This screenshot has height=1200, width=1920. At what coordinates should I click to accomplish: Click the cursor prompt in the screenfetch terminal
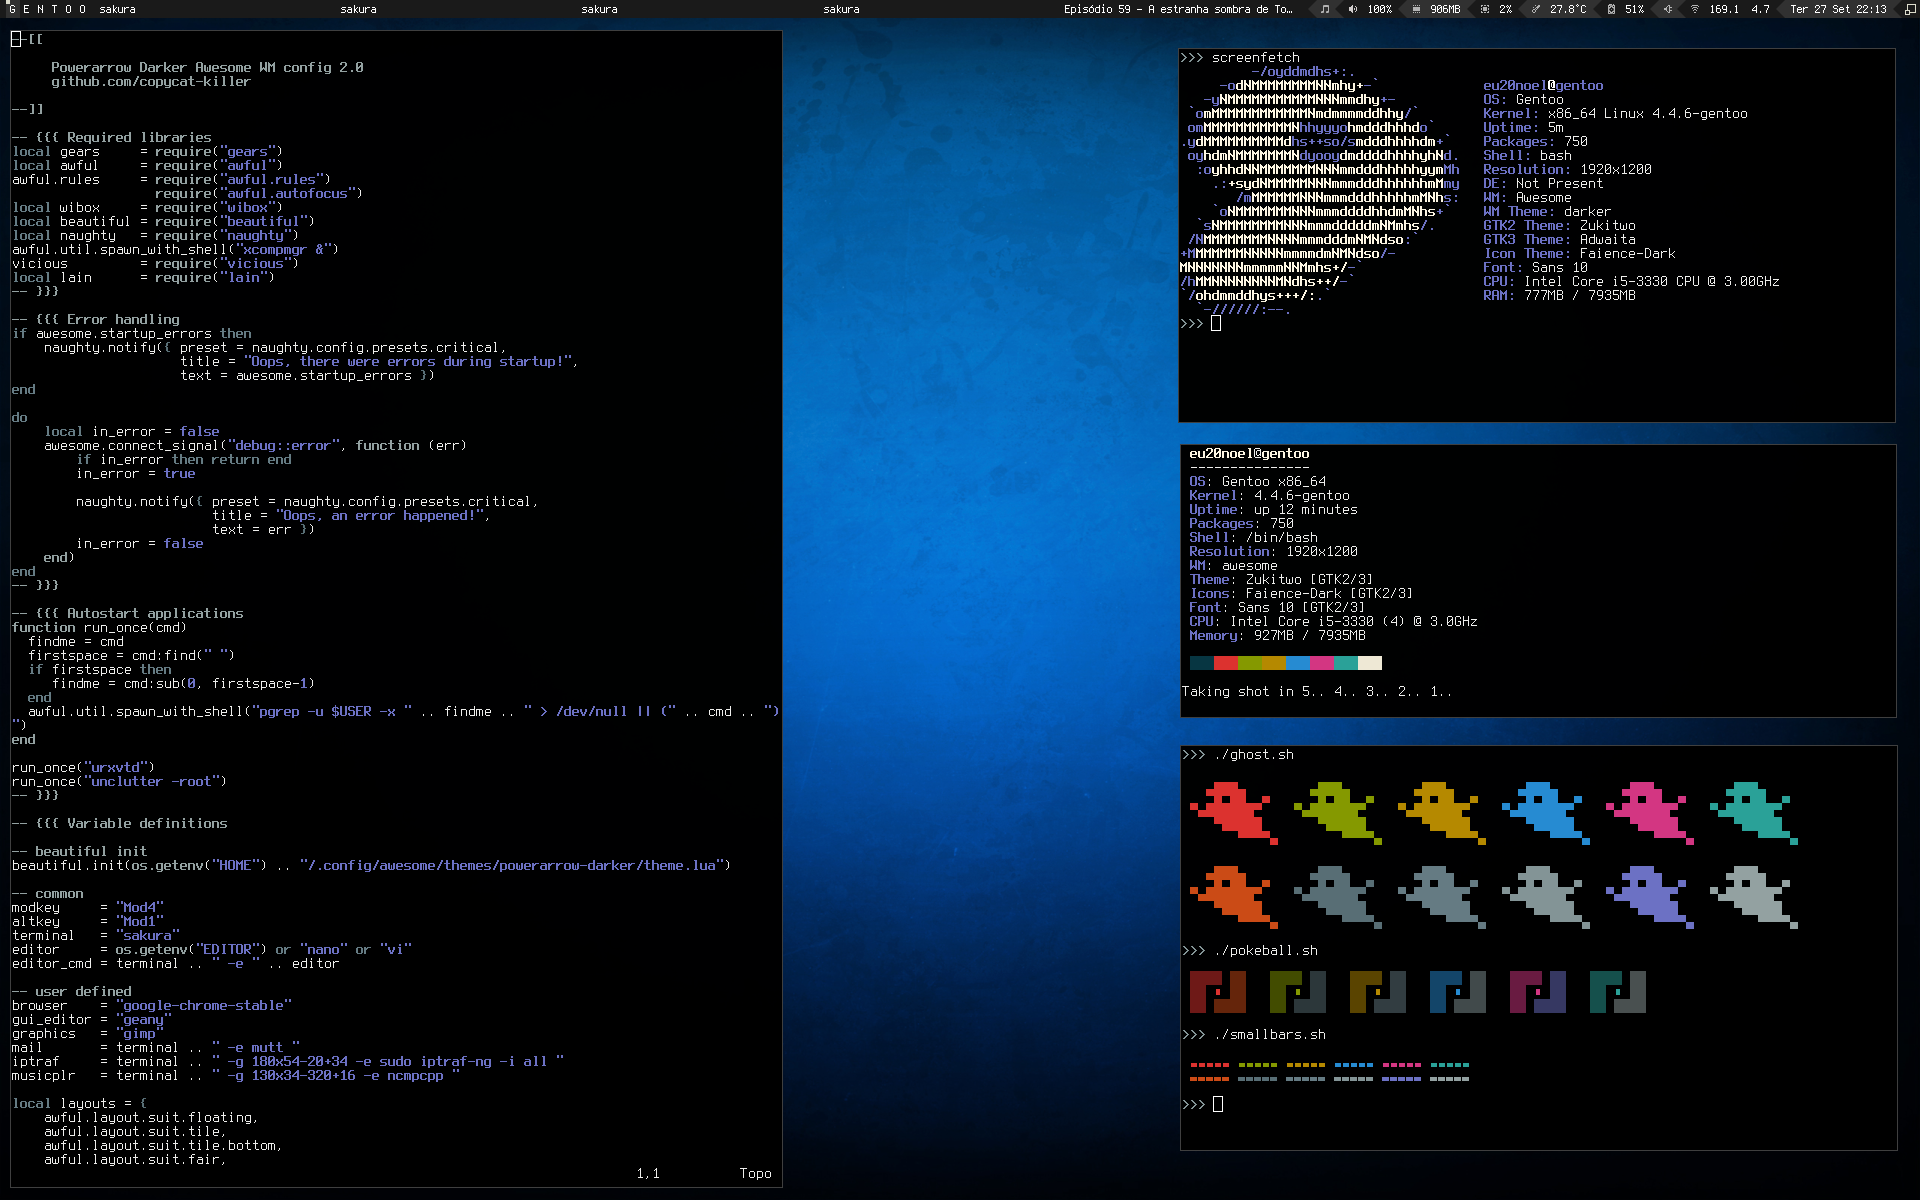point(1215,323)
